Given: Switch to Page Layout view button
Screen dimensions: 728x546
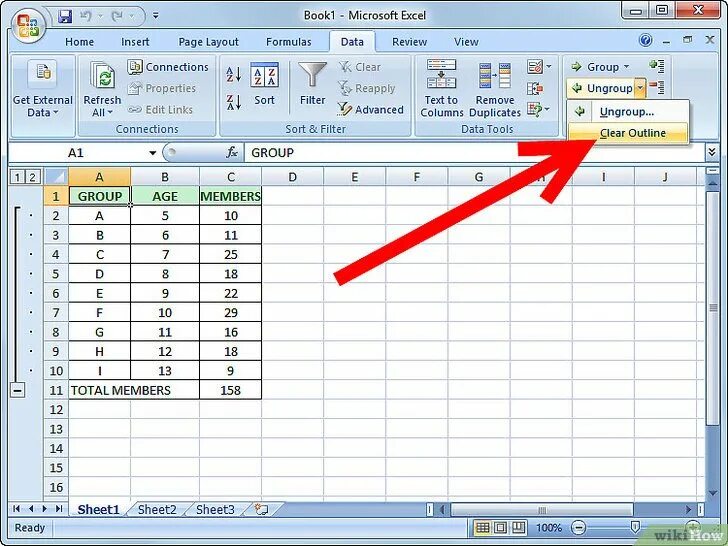Looking at the screenshot, I should (500, 528).
